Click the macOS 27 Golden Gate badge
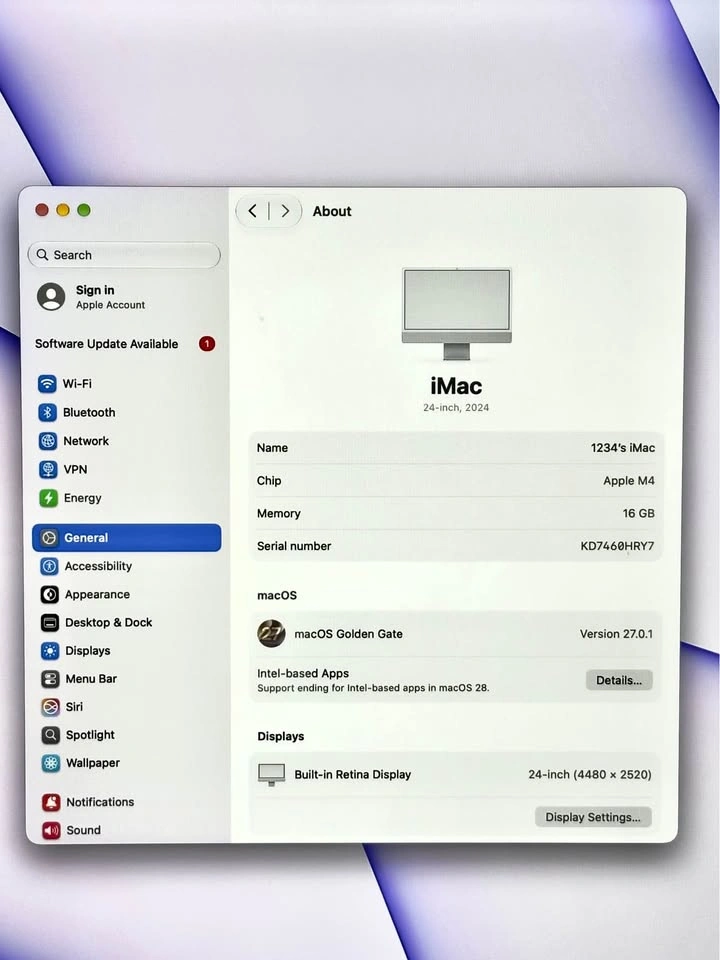Image resolution: width=720 pixels, height=960 pixels. point(271,634)
